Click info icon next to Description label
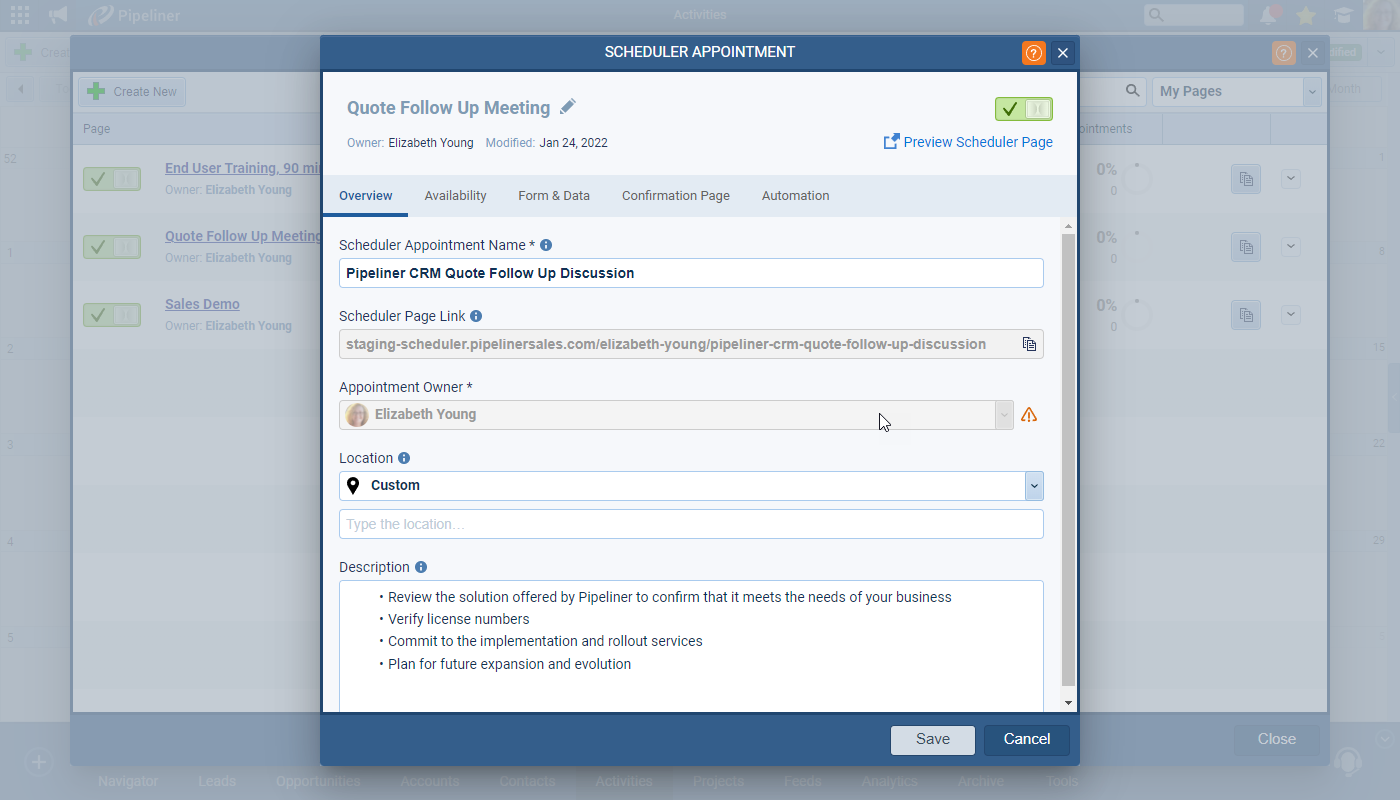 (x=421, y=567)
